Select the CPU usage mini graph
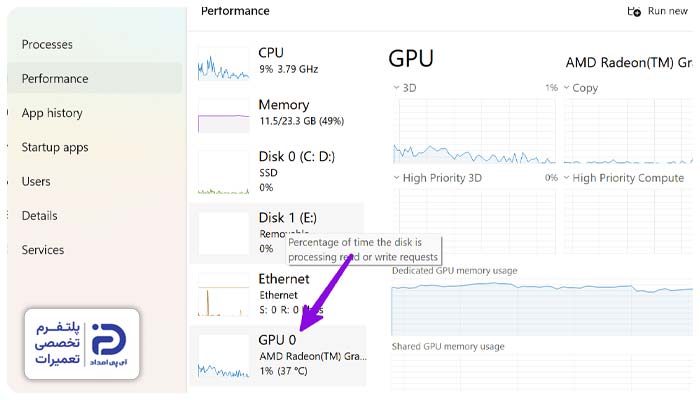Viewport: 700px width, 400px height. [223, 64]
